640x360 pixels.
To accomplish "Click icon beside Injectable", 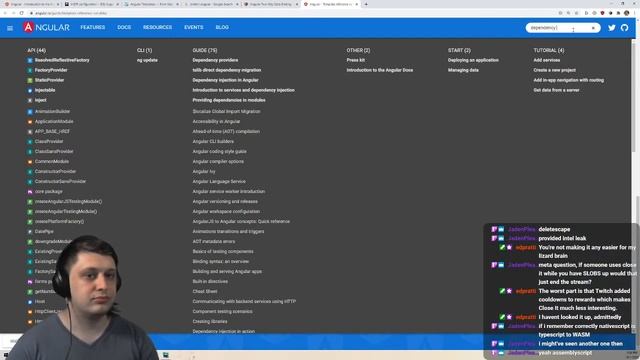I will point(30,91).
